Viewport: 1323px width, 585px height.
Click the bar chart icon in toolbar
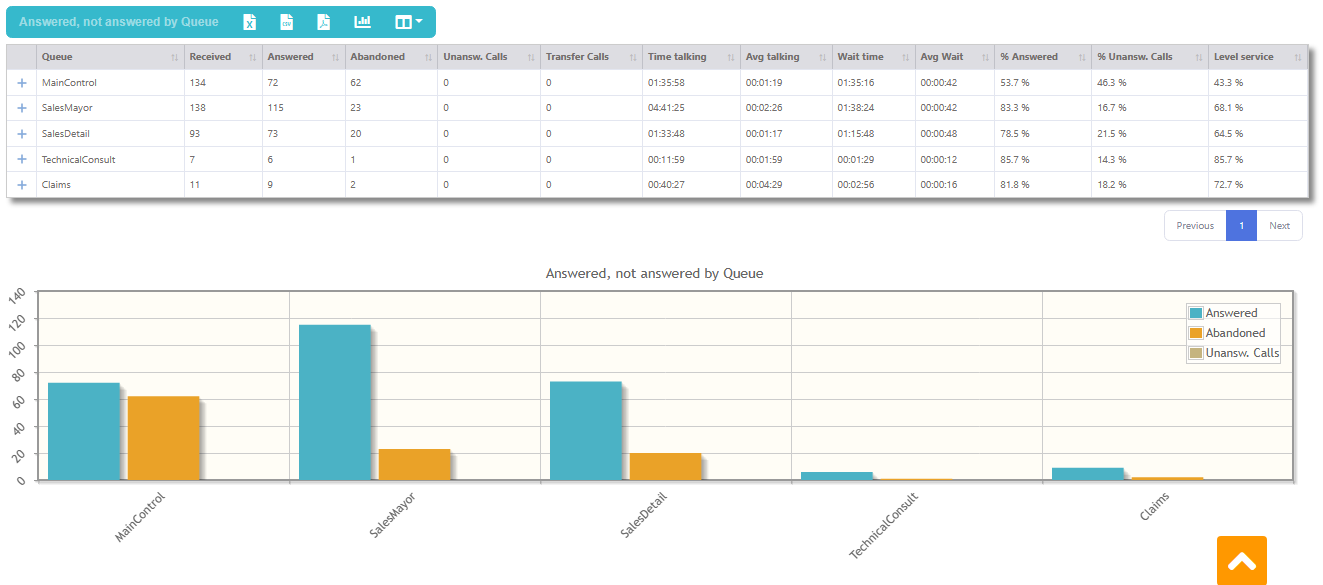(362, 22)
